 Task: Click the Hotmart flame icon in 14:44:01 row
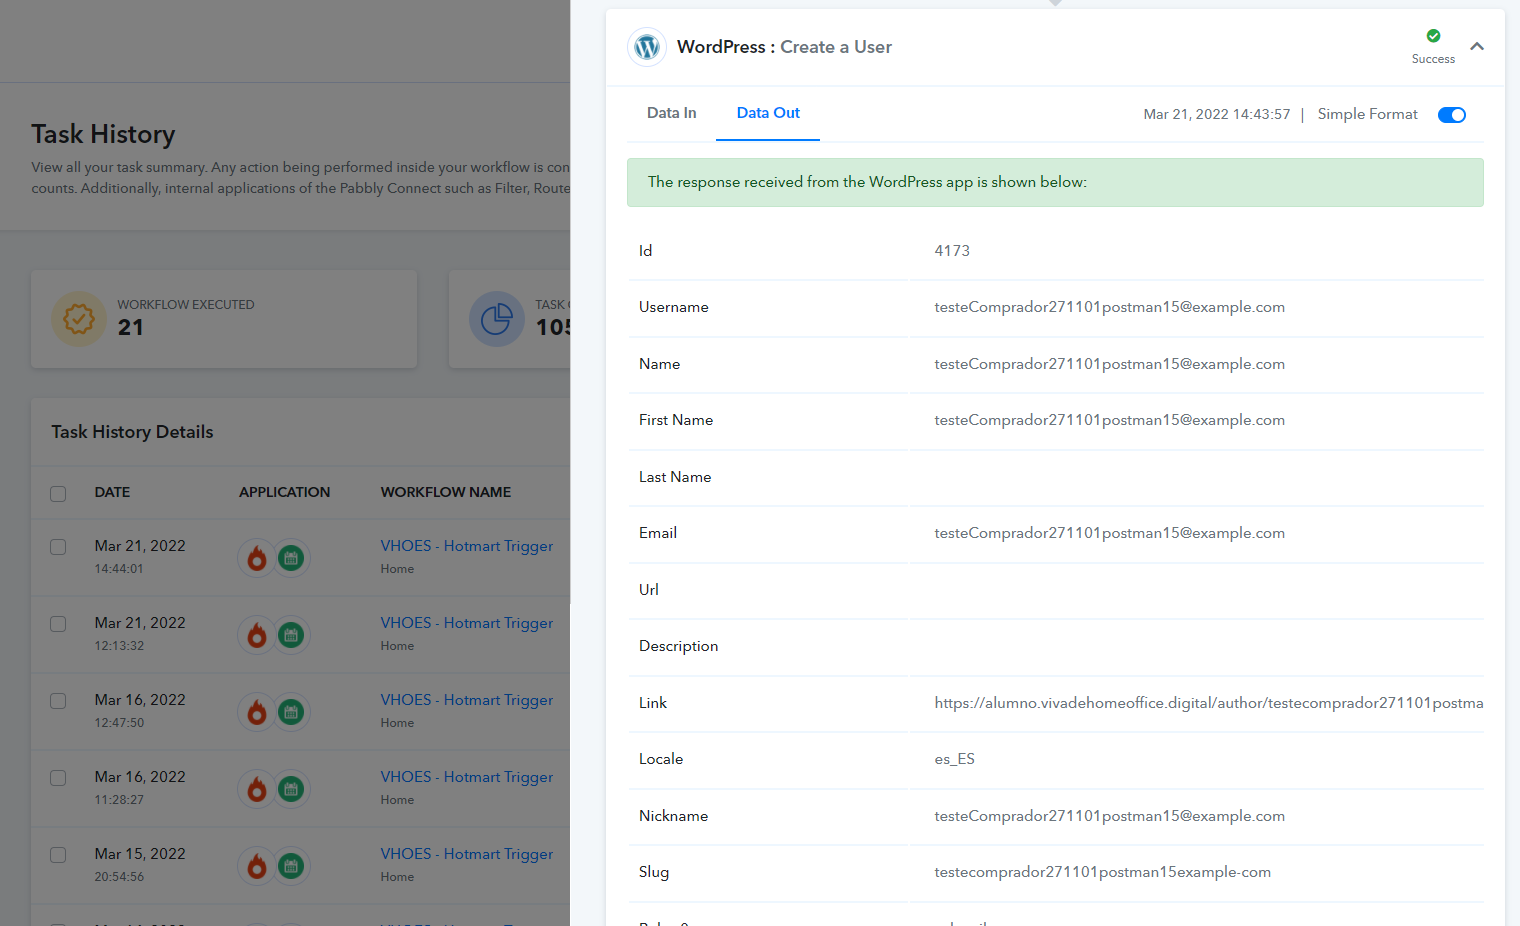(257, 558)
